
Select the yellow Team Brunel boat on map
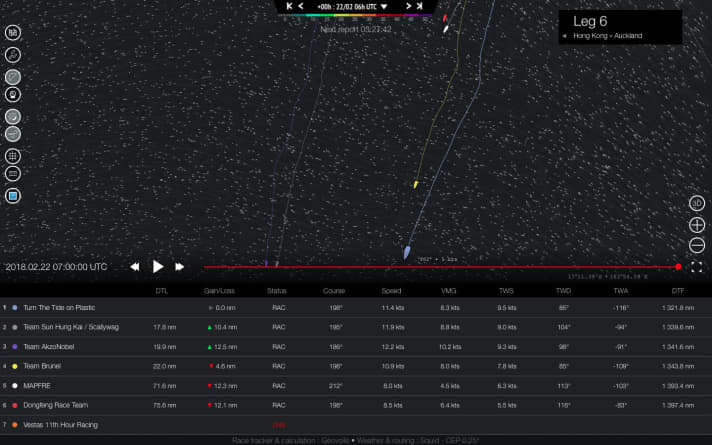coord(415,184)
